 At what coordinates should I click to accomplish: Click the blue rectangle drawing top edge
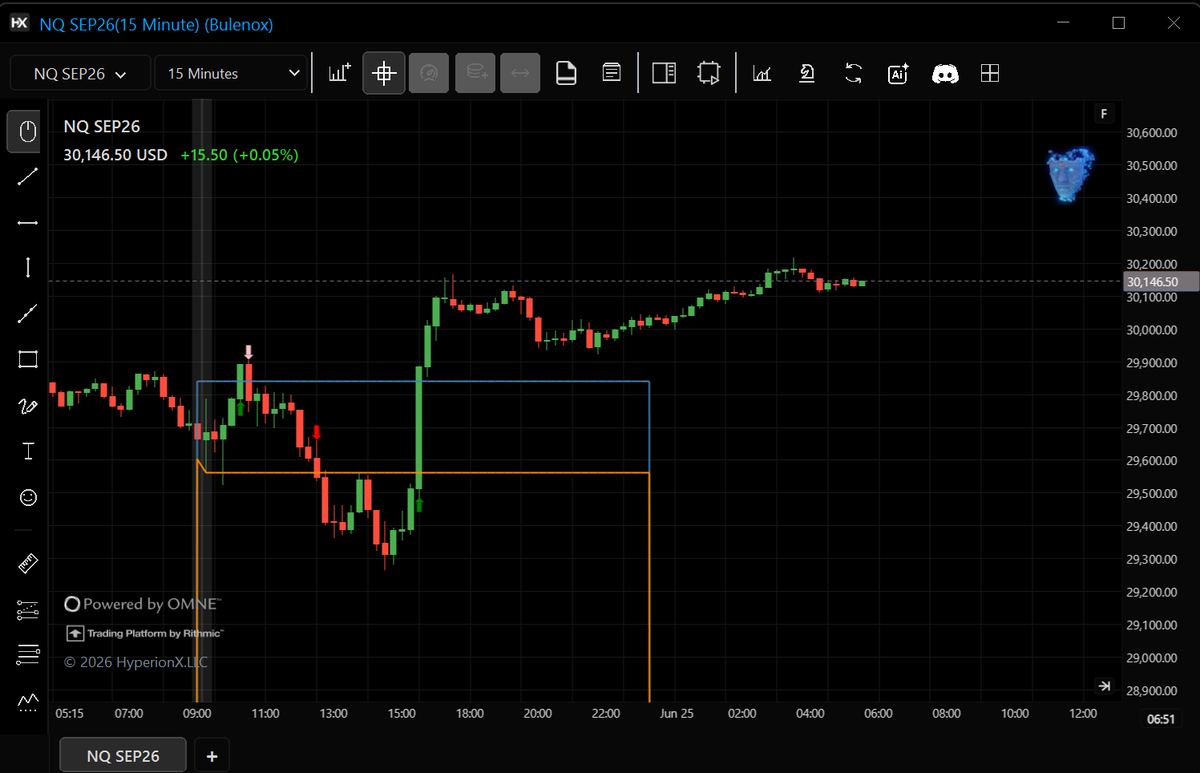(423, 382)
